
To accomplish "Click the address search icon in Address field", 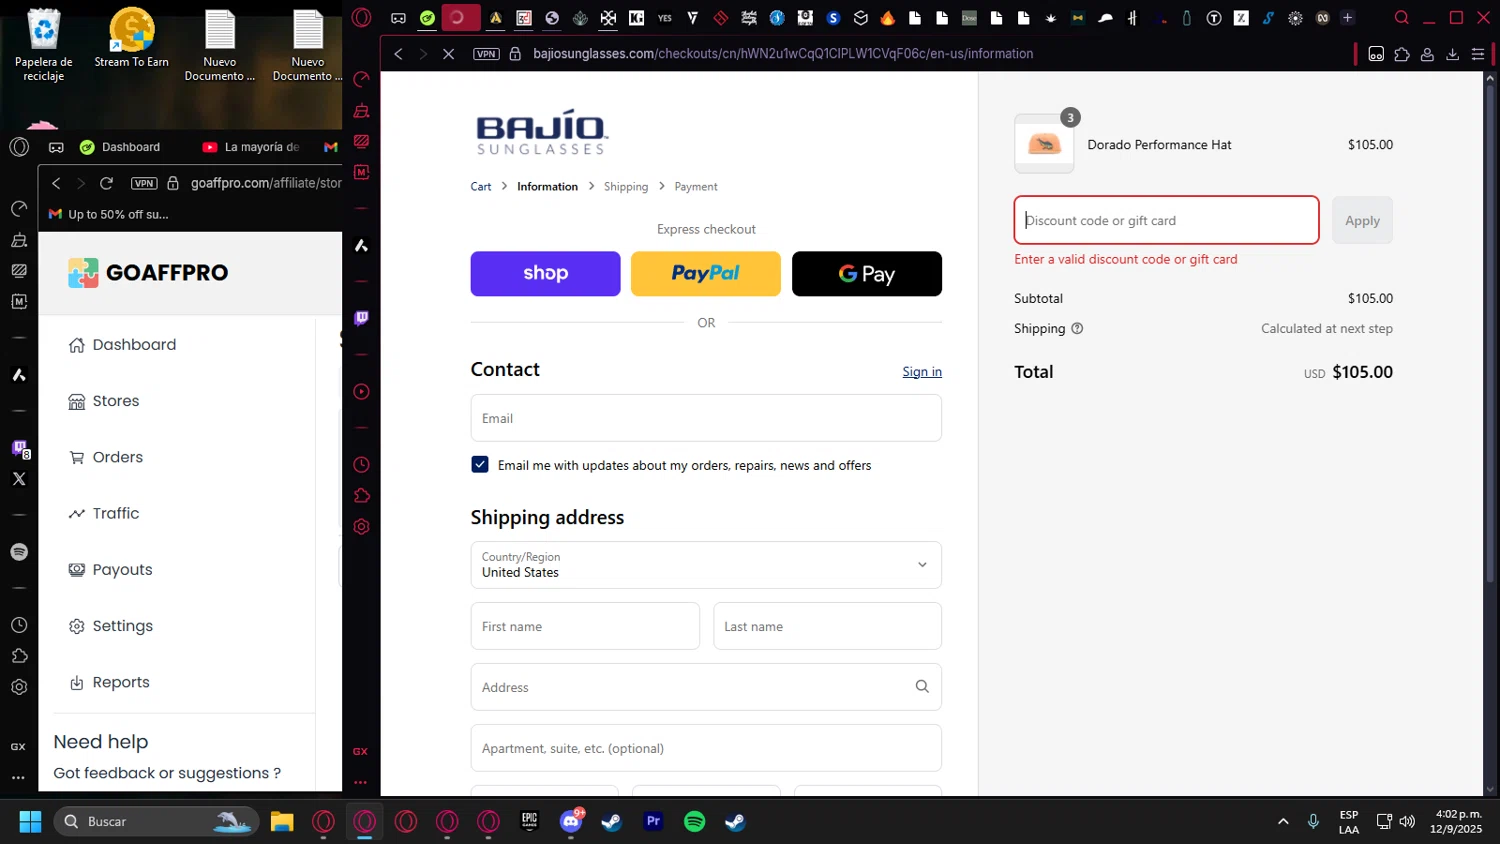I will 922,687.
